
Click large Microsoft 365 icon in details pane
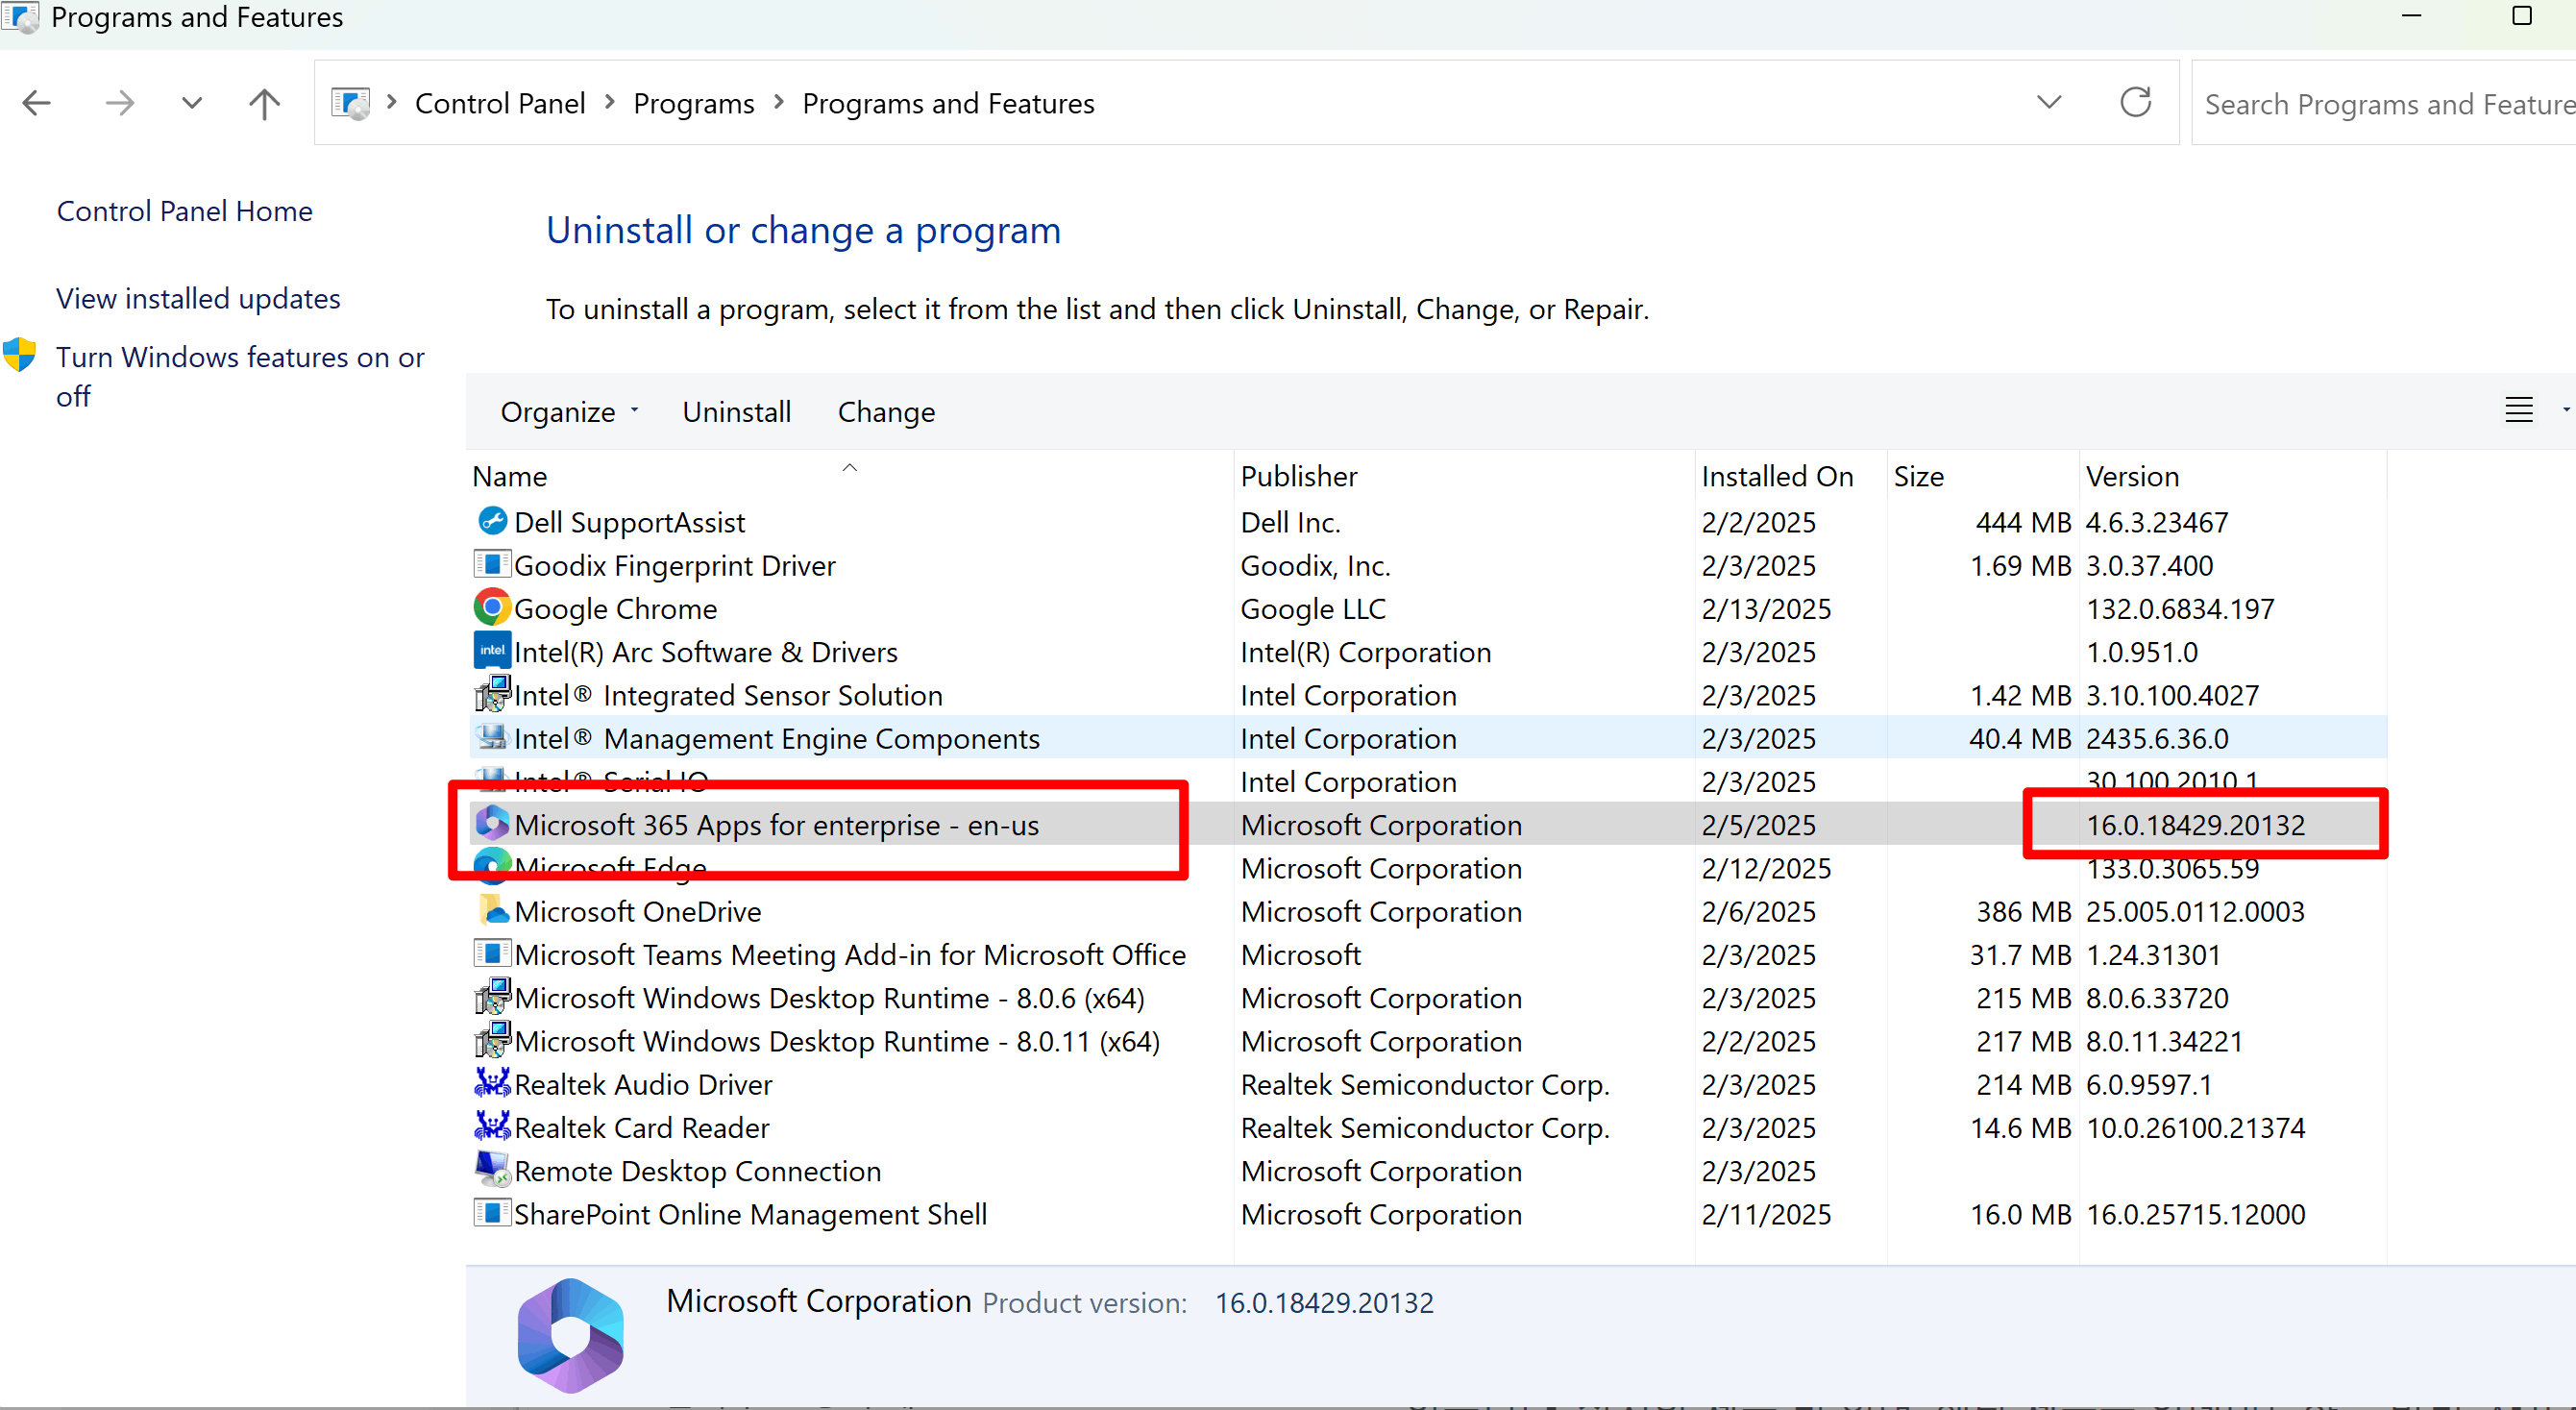coord(571,1335)
